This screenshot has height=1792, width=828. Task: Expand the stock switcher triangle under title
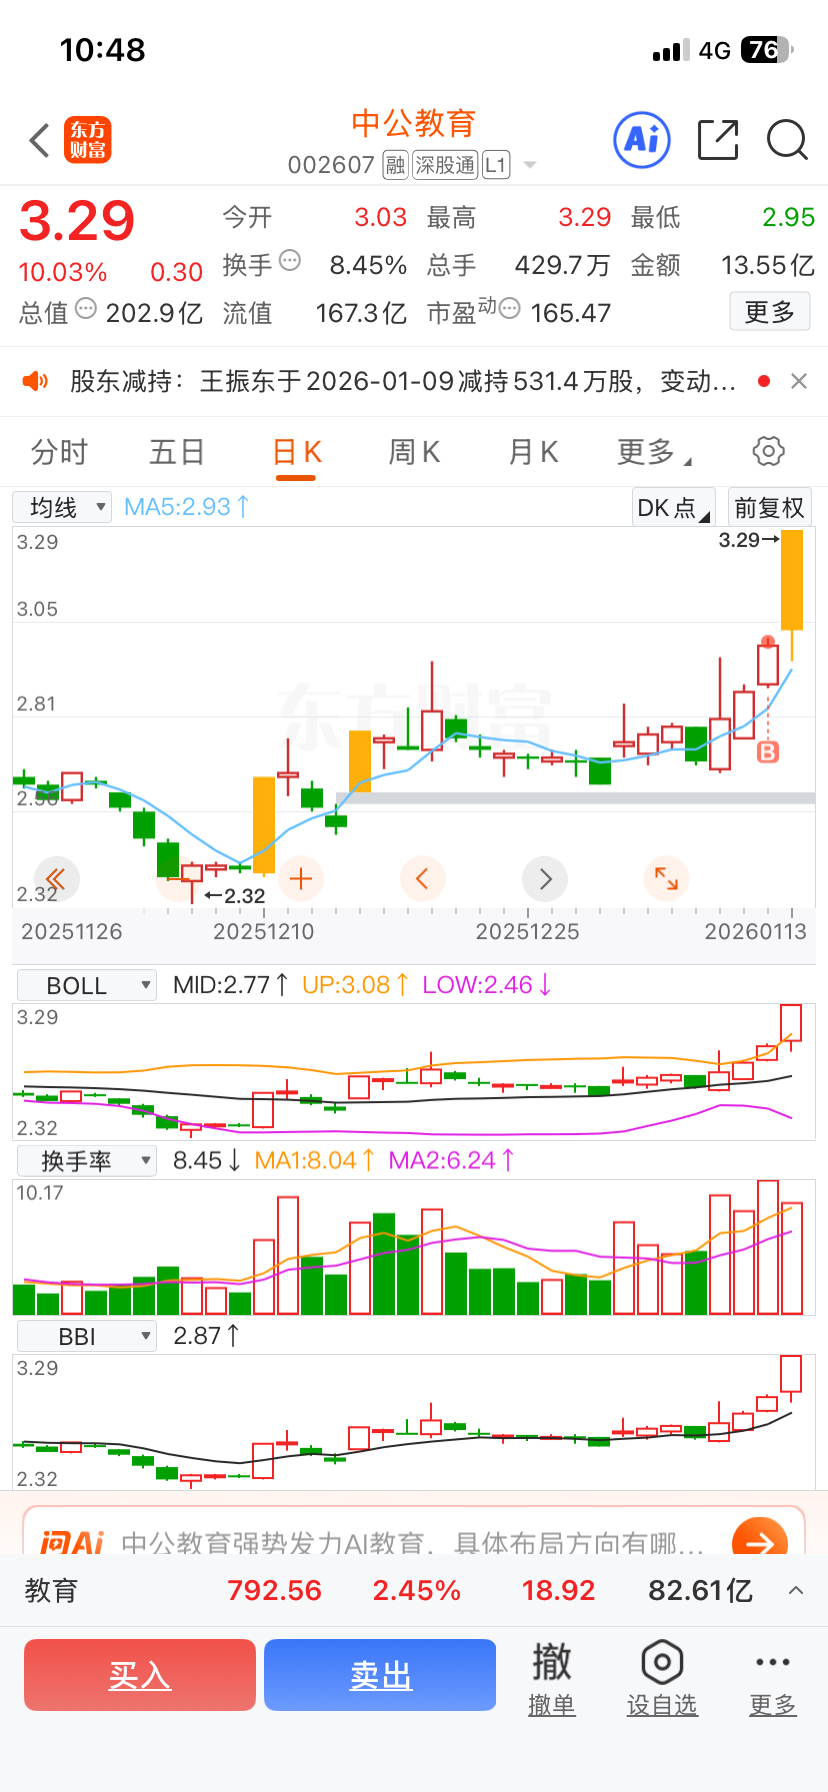click(530, 165)
